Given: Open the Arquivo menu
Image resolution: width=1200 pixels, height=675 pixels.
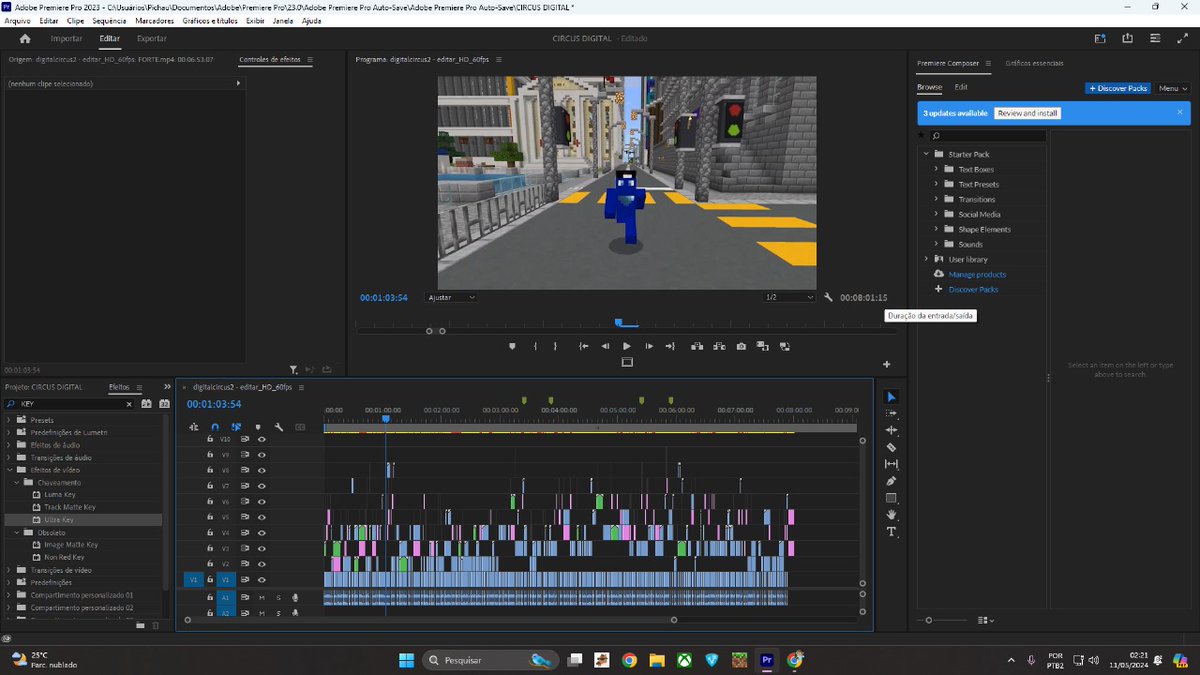Looking at the screenshot, I should tap(18, 20).
